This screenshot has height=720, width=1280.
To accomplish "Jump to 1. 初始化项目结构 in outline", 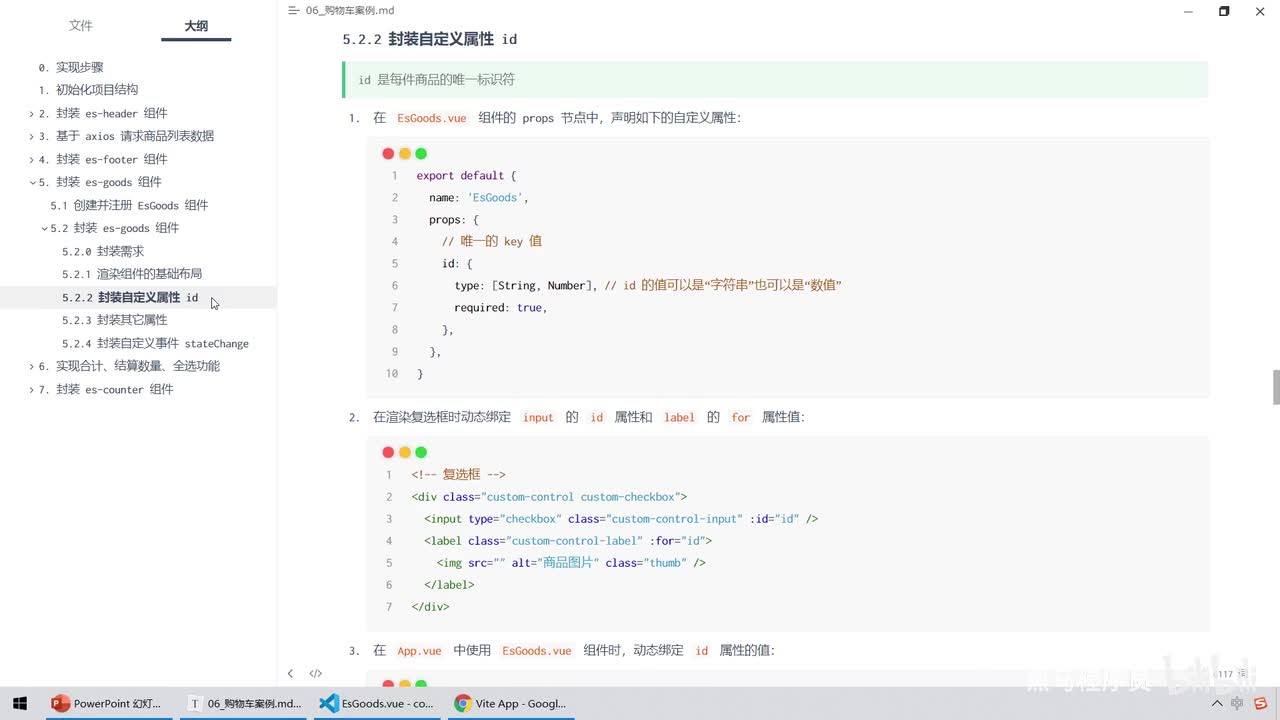I will [x=88, y=90].
